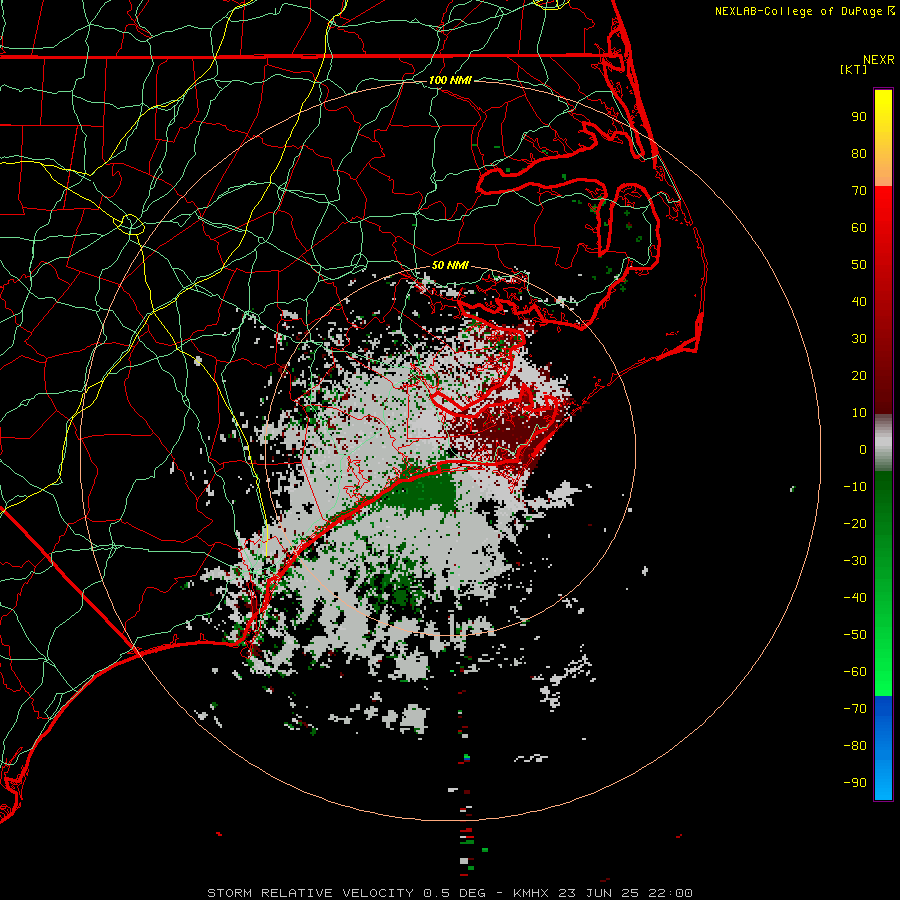Click the blue bottom segment of color bar
The image size is (900, 900).
coord(883,748)
